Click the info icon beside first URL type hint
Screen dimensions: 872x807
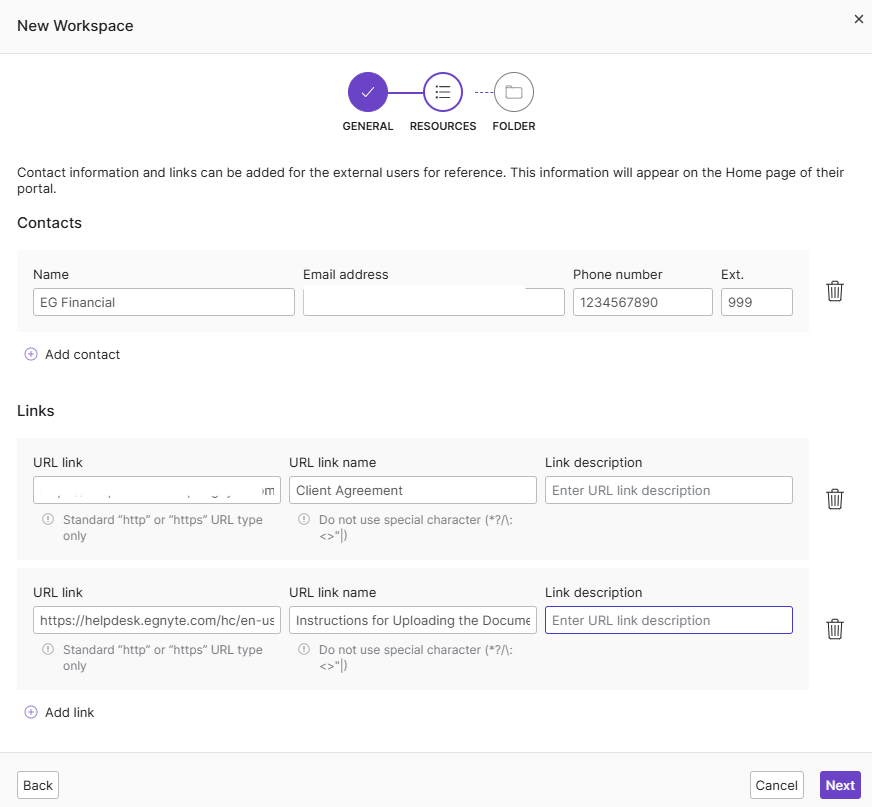(x=48, y=519)
